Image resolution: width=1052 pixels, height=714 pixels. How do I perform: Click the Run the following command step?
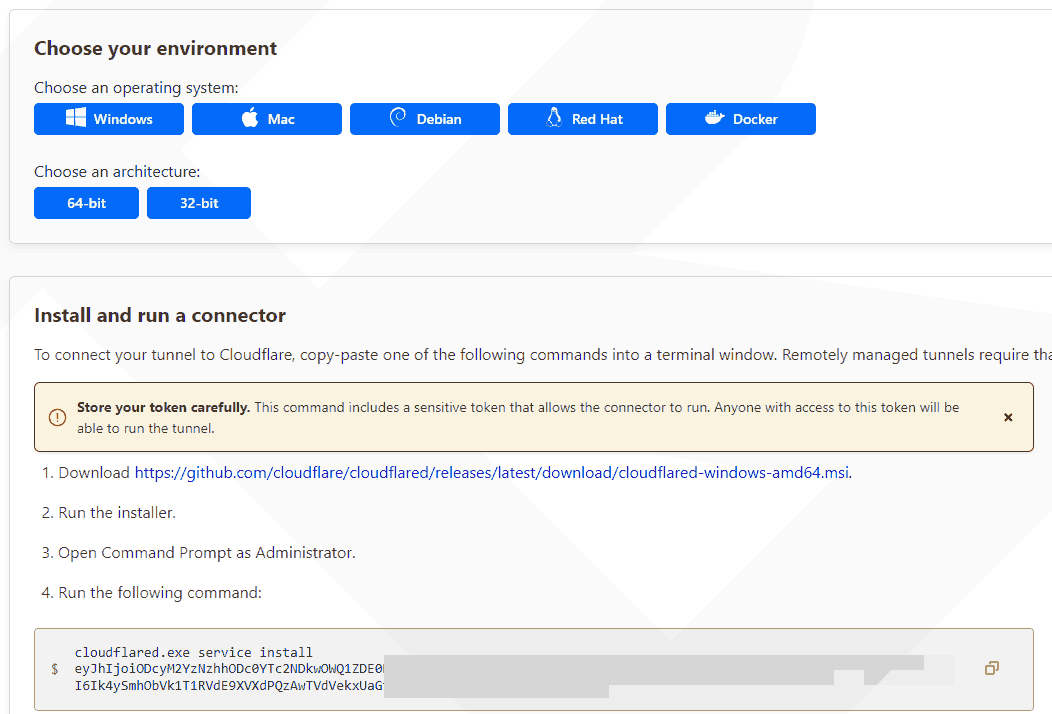click(160, 593)
